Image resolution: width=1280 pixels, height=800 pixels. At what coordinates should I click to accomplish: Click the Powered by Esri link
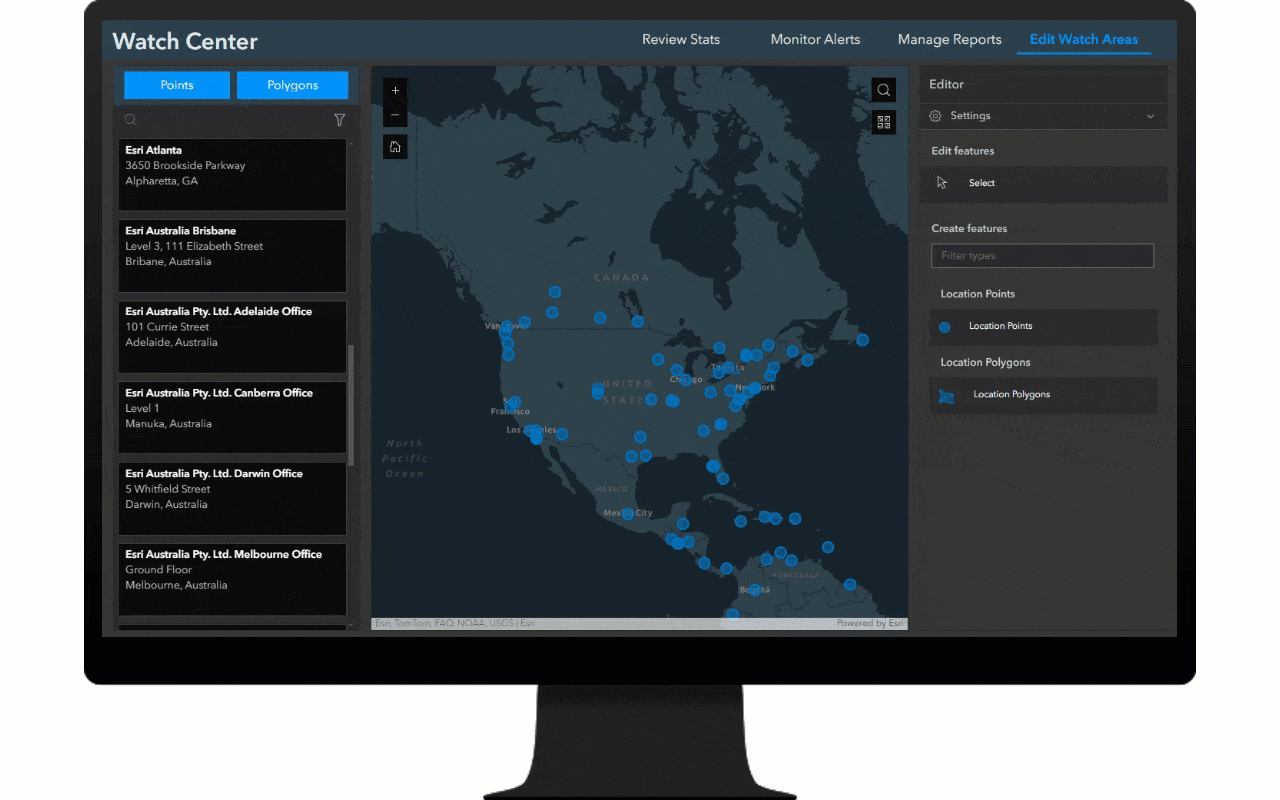(871, 623)
